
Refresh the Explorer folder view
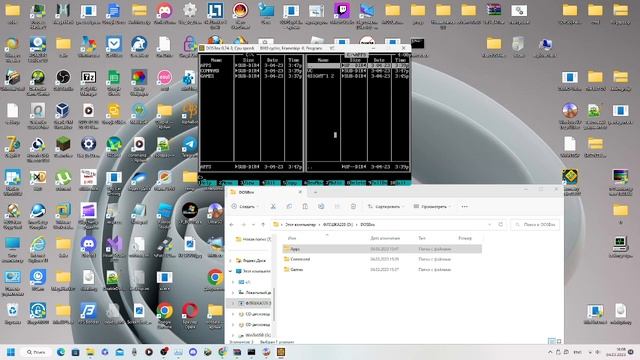[x=501, y=224]
